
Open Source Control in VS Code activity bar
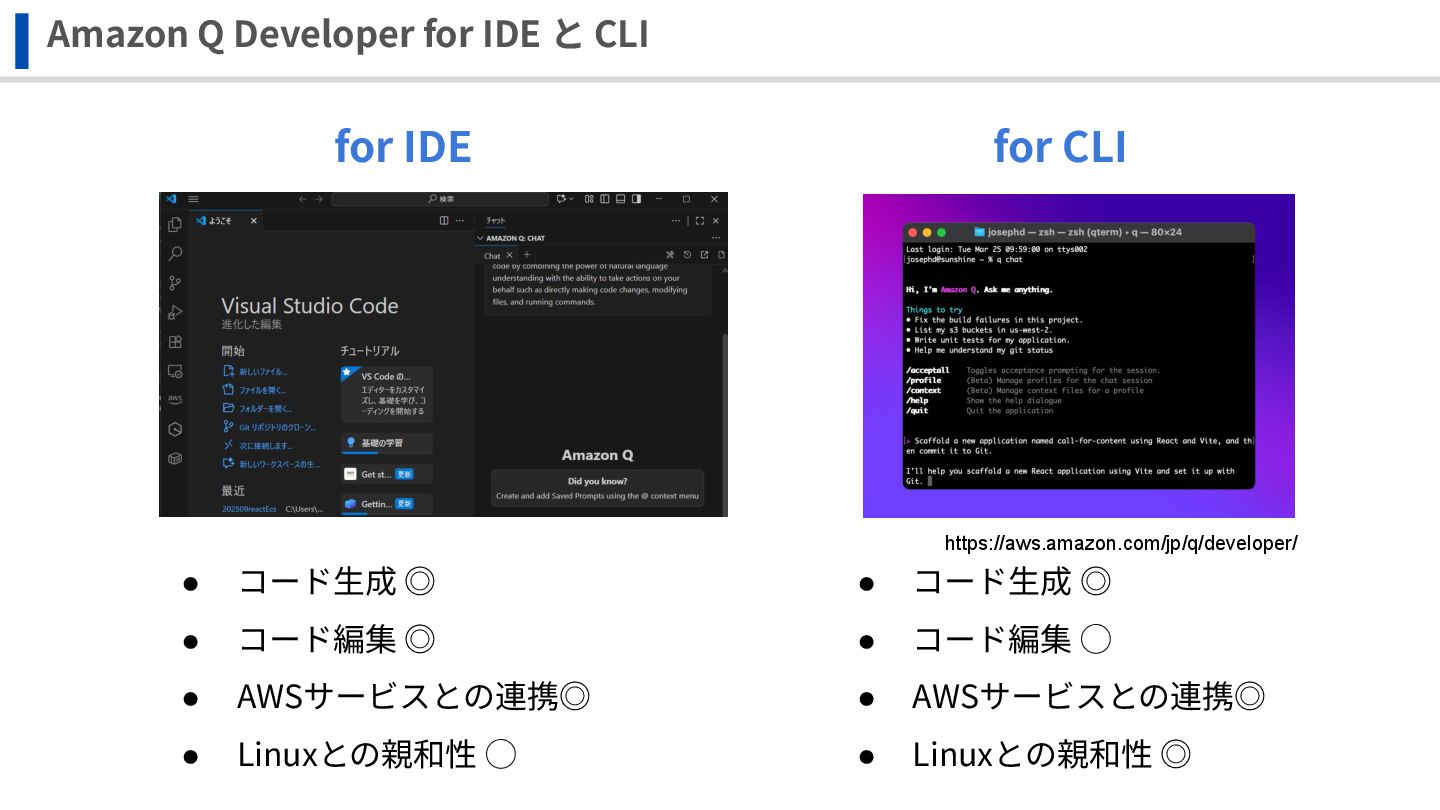175,283
